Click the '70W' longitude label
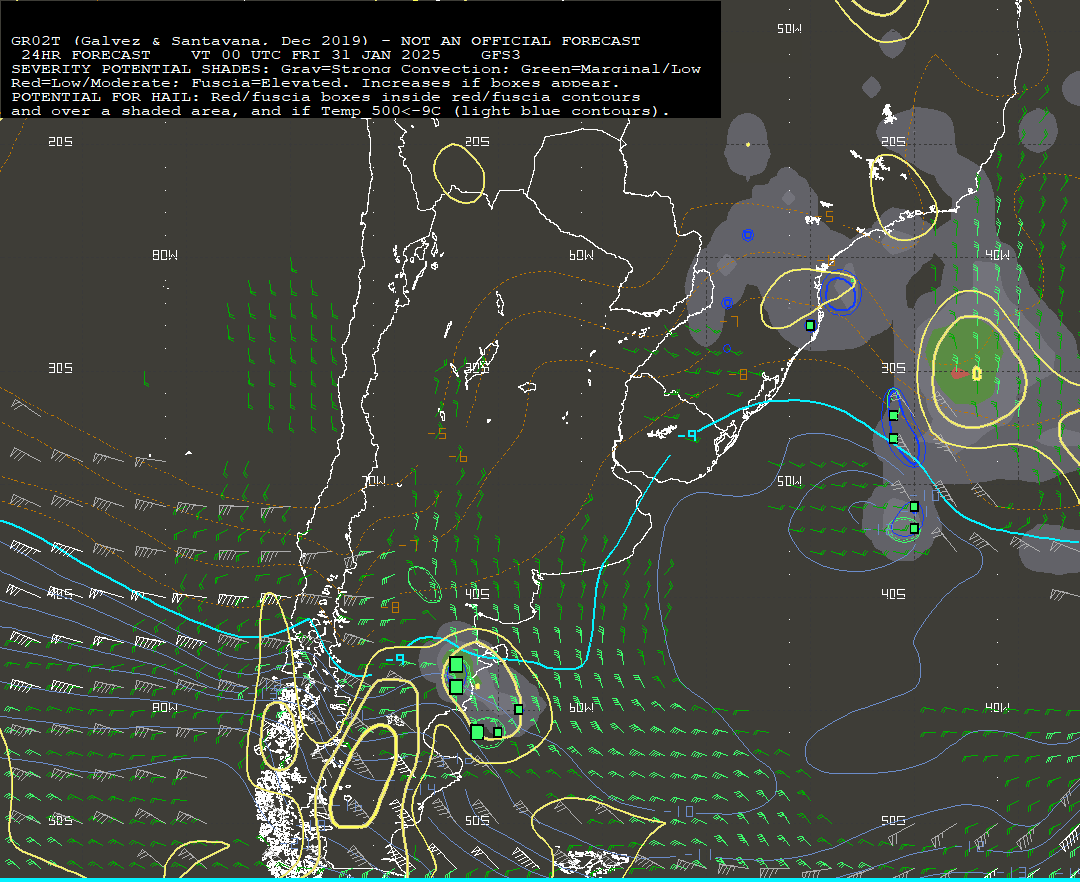Screen dimensions: 1080x882 375,481
